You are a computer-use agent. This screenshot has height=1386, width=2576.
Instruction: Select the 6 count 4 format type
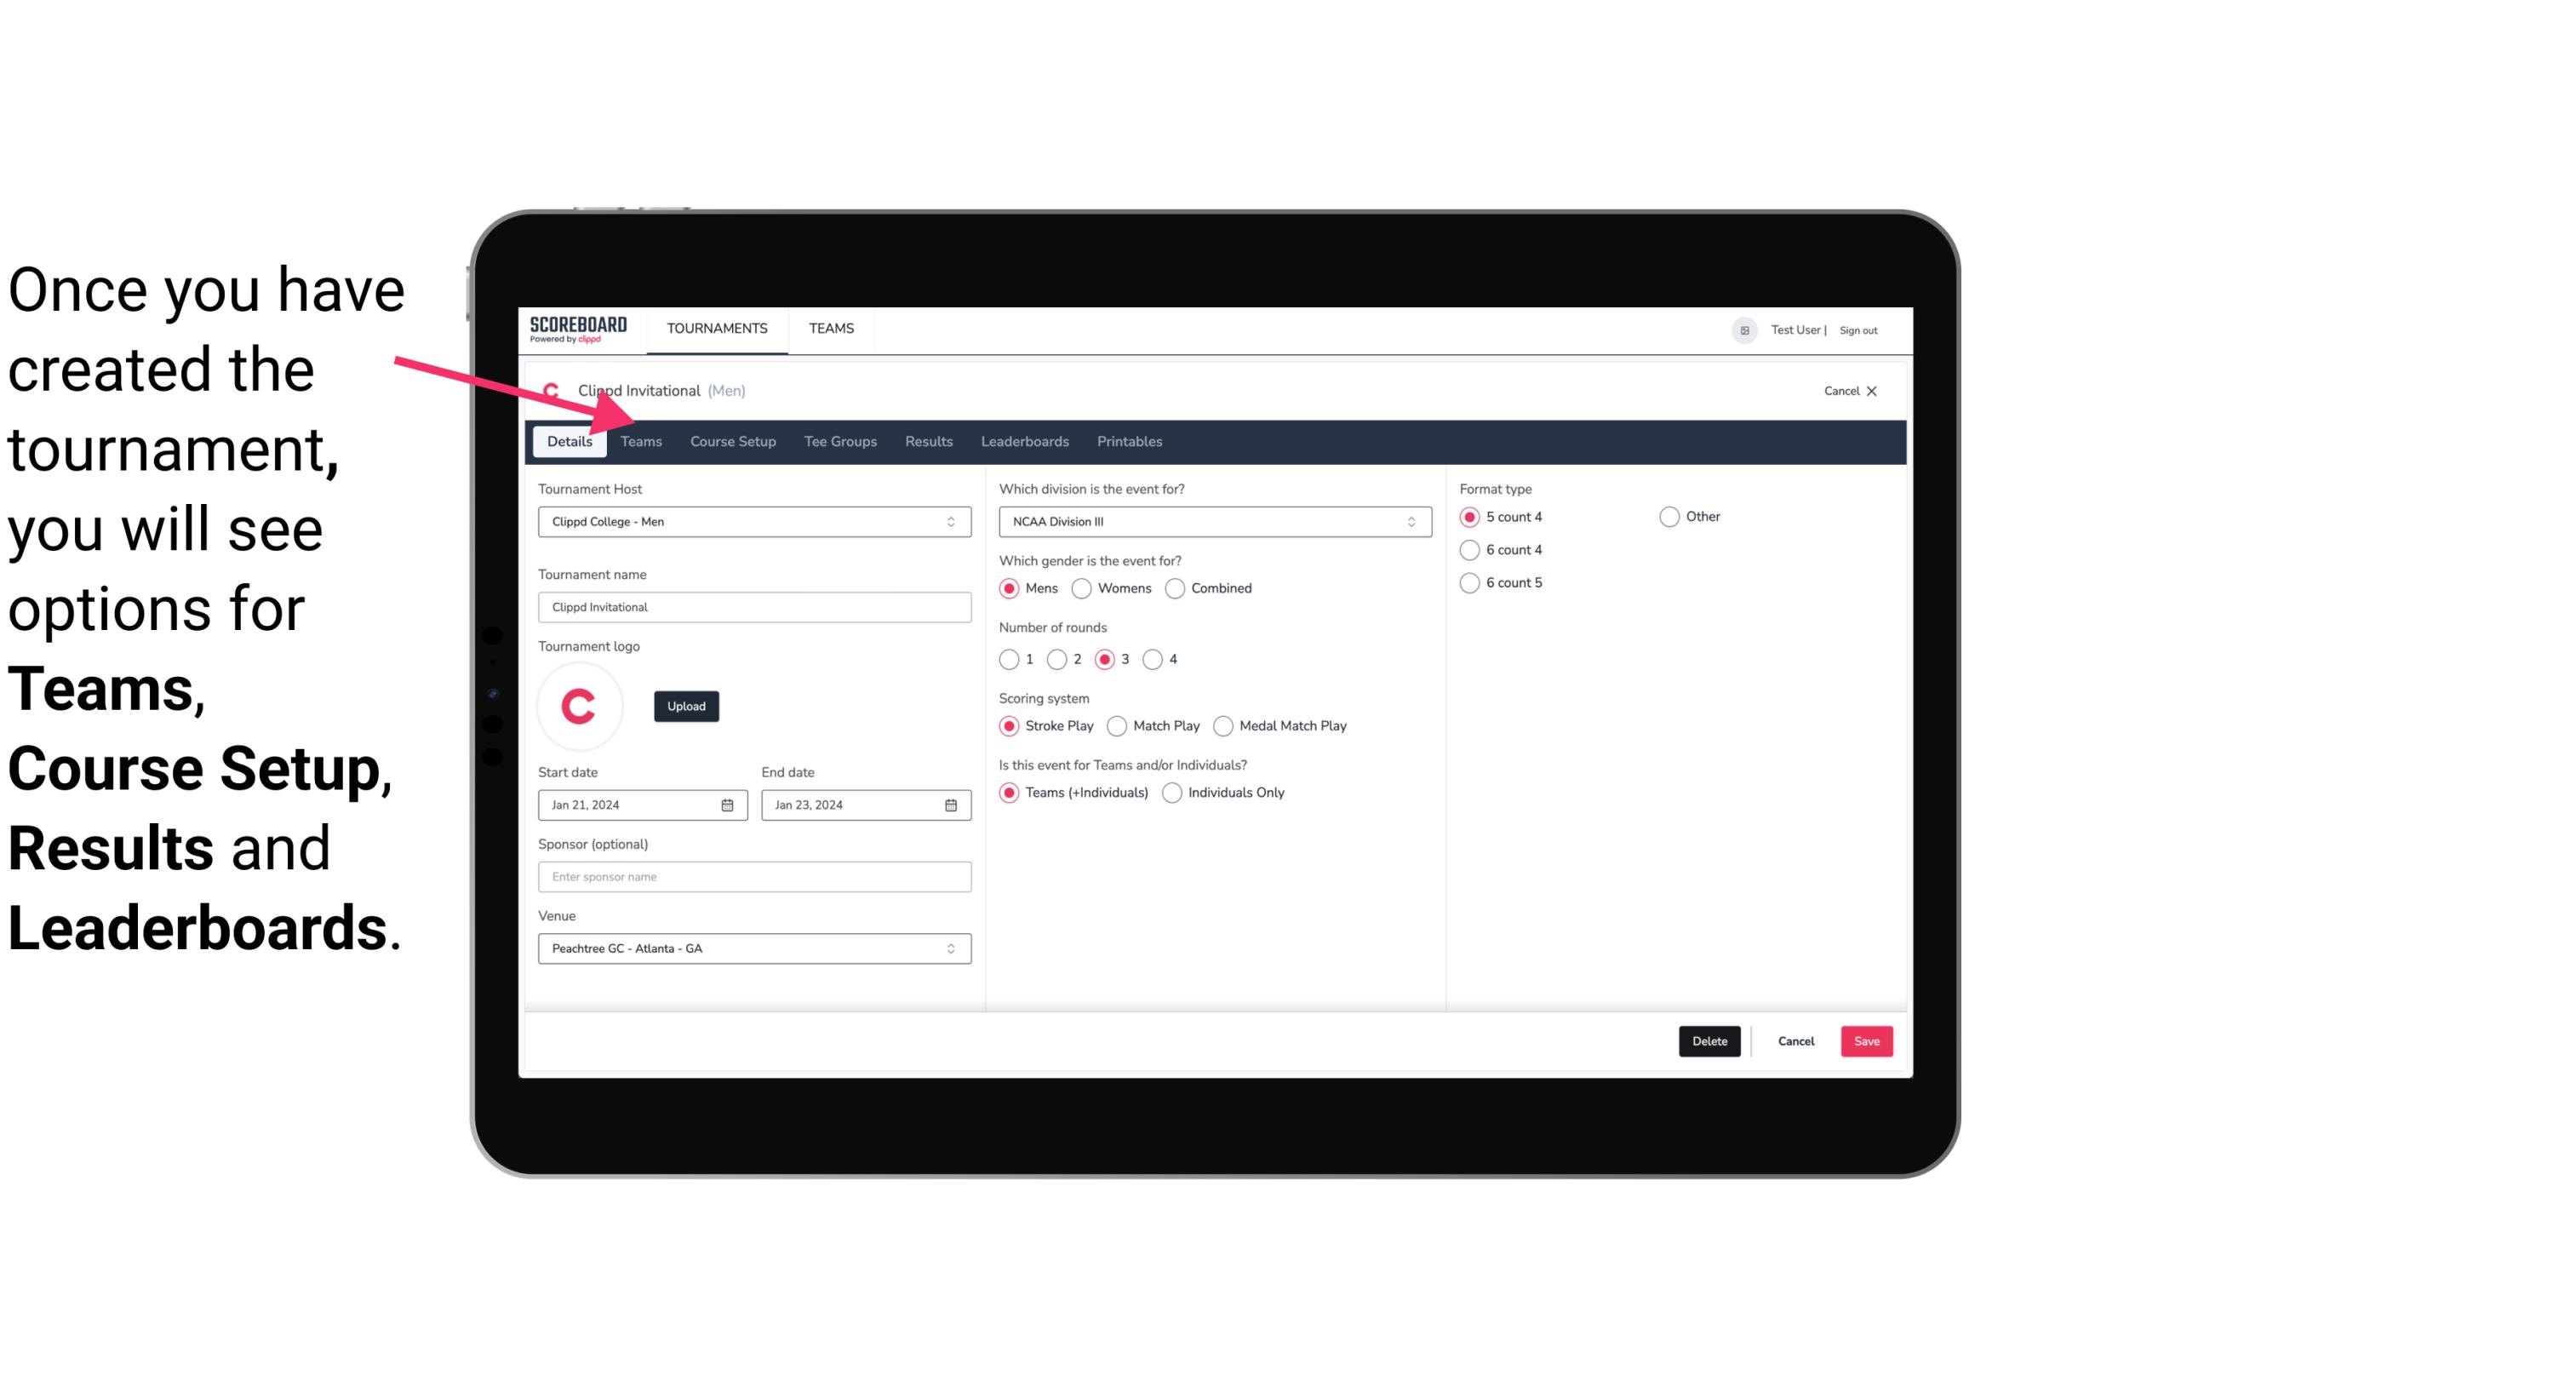click(1470, 550)
